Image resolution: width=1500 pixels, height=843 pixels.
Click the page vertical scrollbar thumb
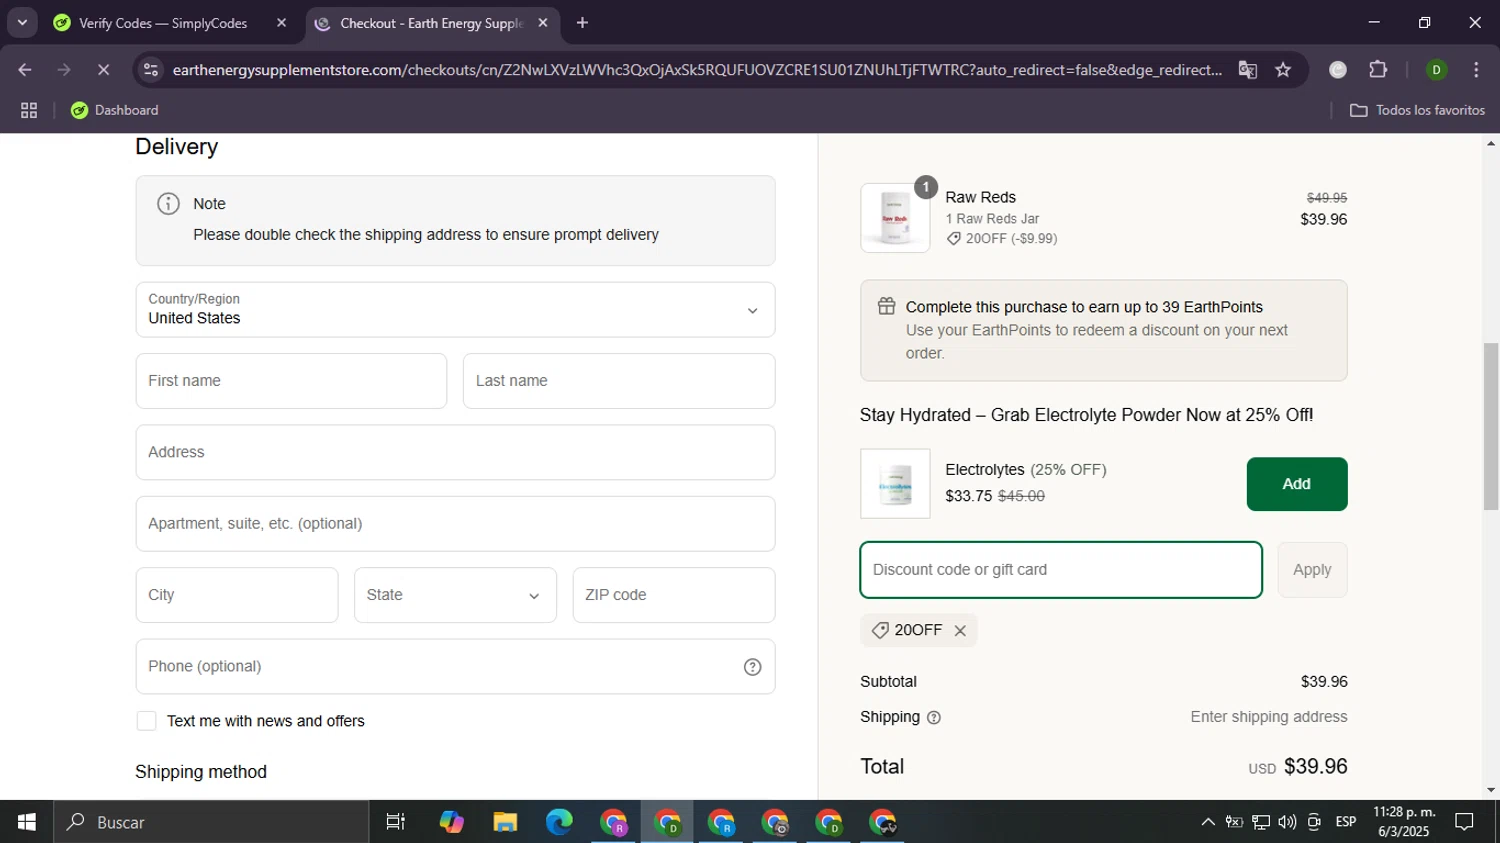pyautogui.click(x=1491, y=426)
